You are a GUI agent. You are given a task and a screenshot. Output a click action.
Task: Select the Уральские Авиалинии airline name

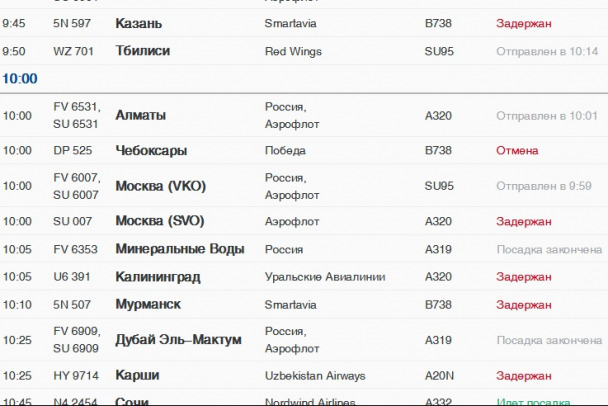[x=325, y=277]
